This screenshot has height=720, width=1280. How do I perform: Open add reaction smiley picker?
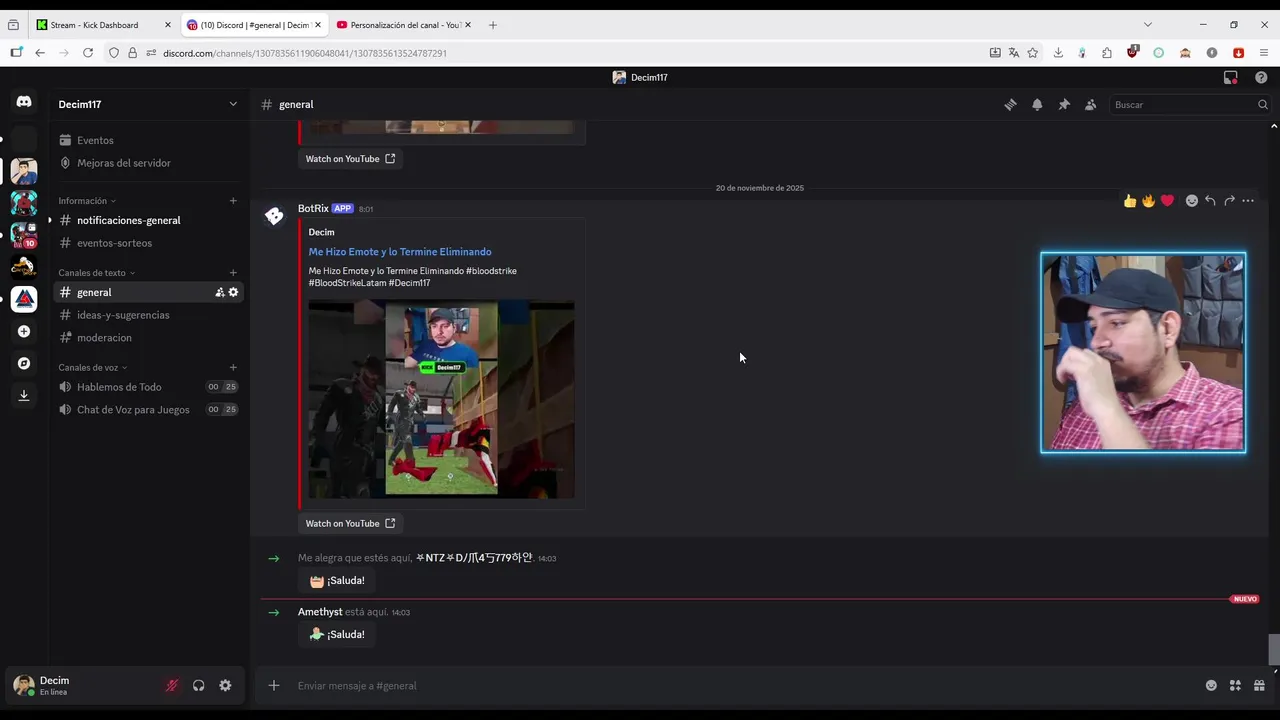click(1191, 201)
